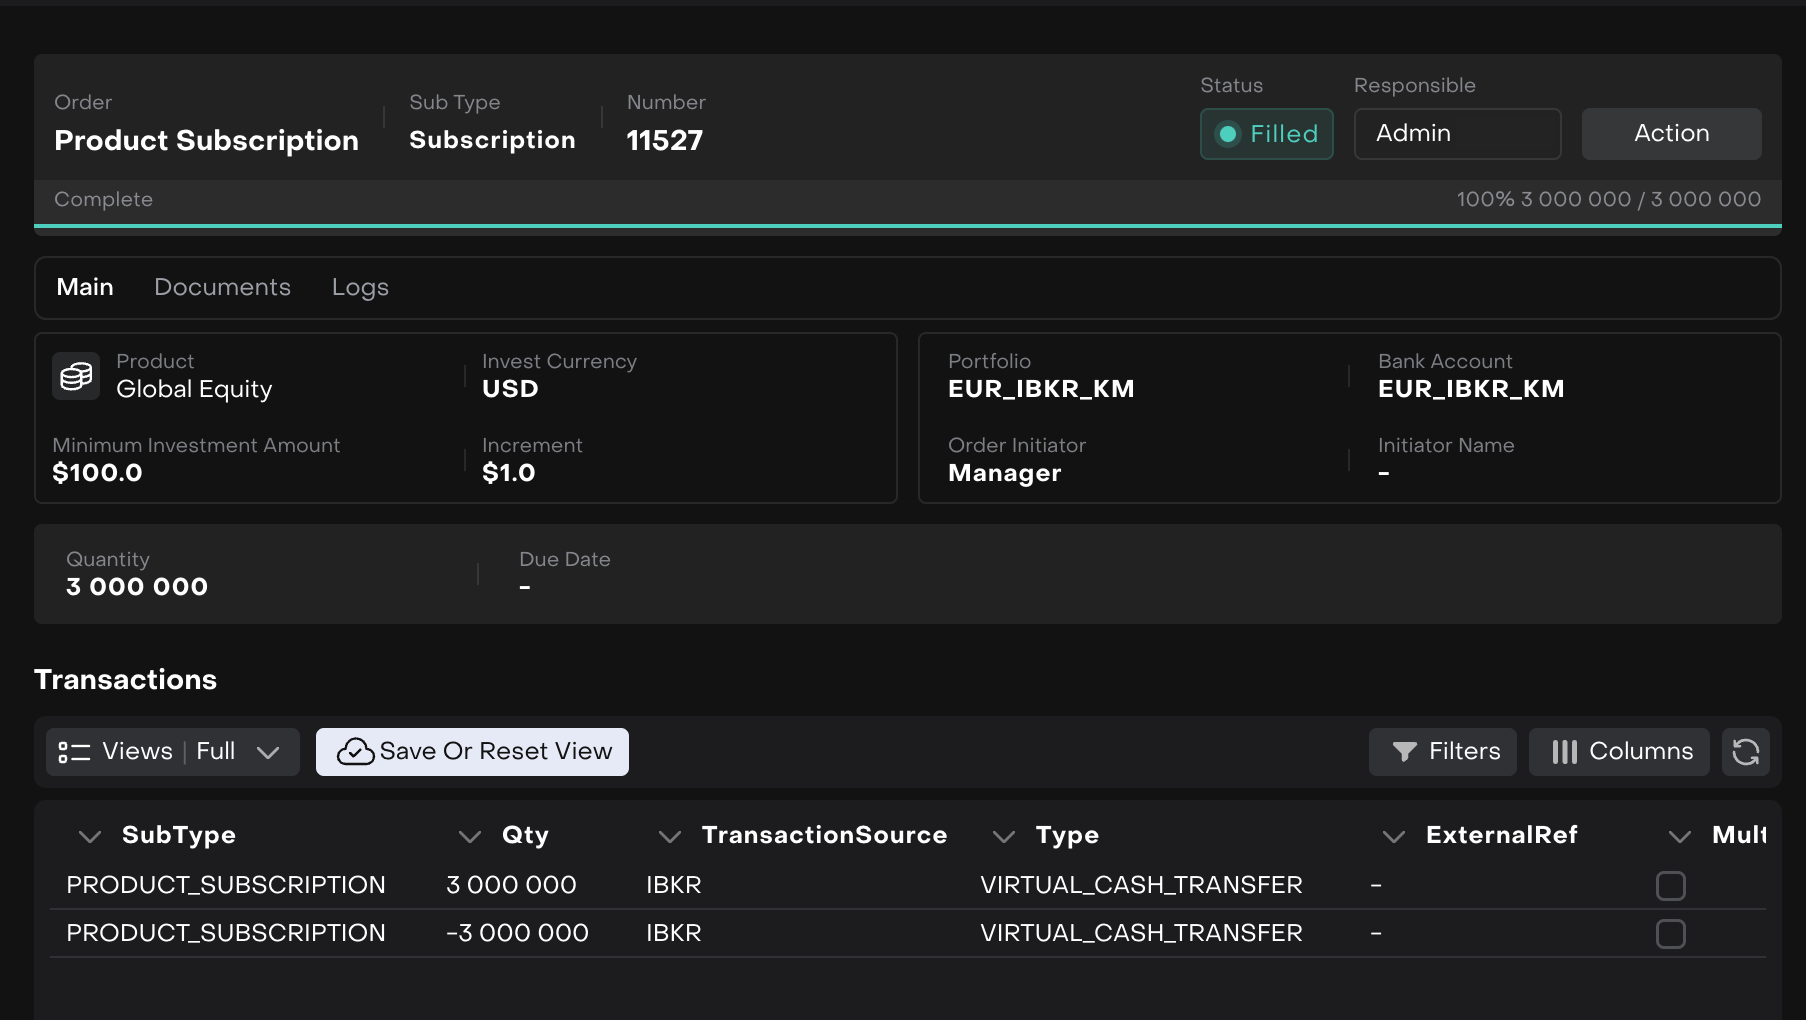Click the list icon next to Views

coord(74,752)
